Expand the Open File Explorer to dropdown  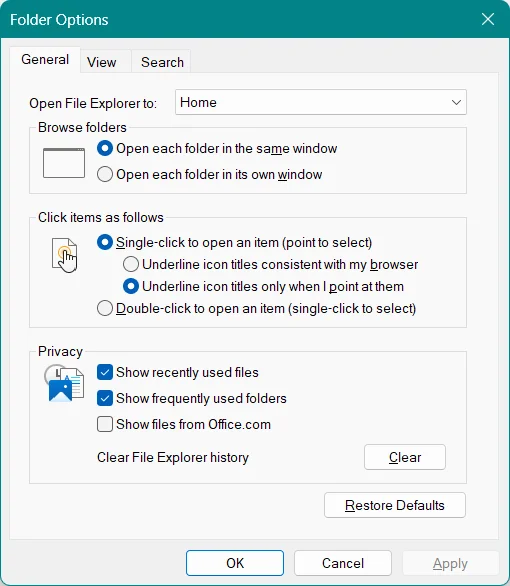click(321, 102)
